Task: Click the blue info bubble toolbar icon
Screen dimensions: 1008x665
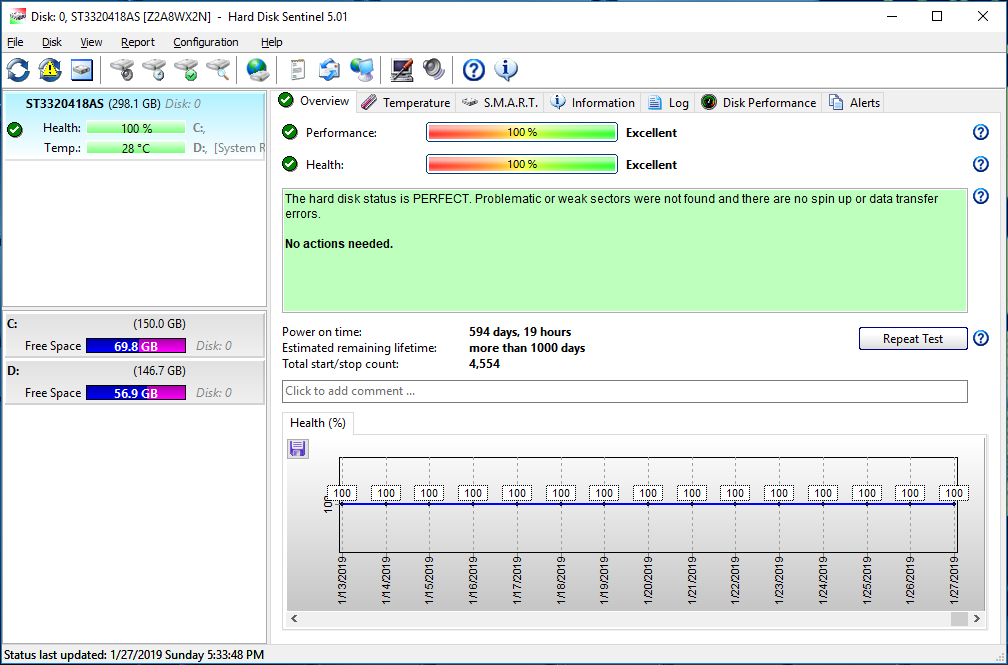Action: (x=506, y=70)
